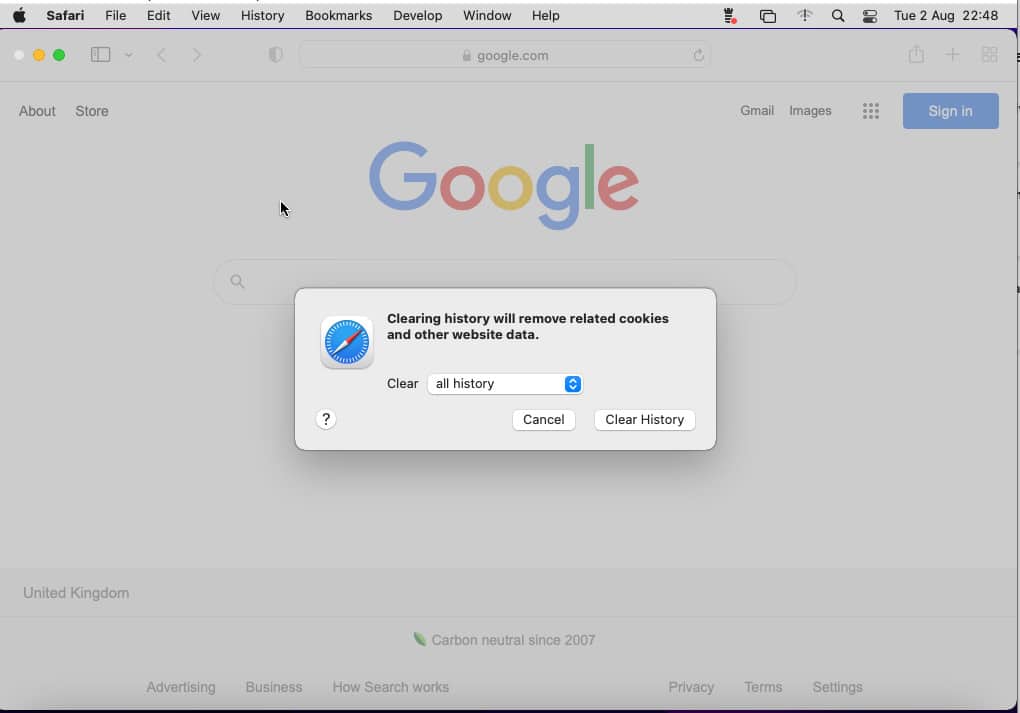
Task: Open the Advertising footer link
Action: (x=181, y=687)
